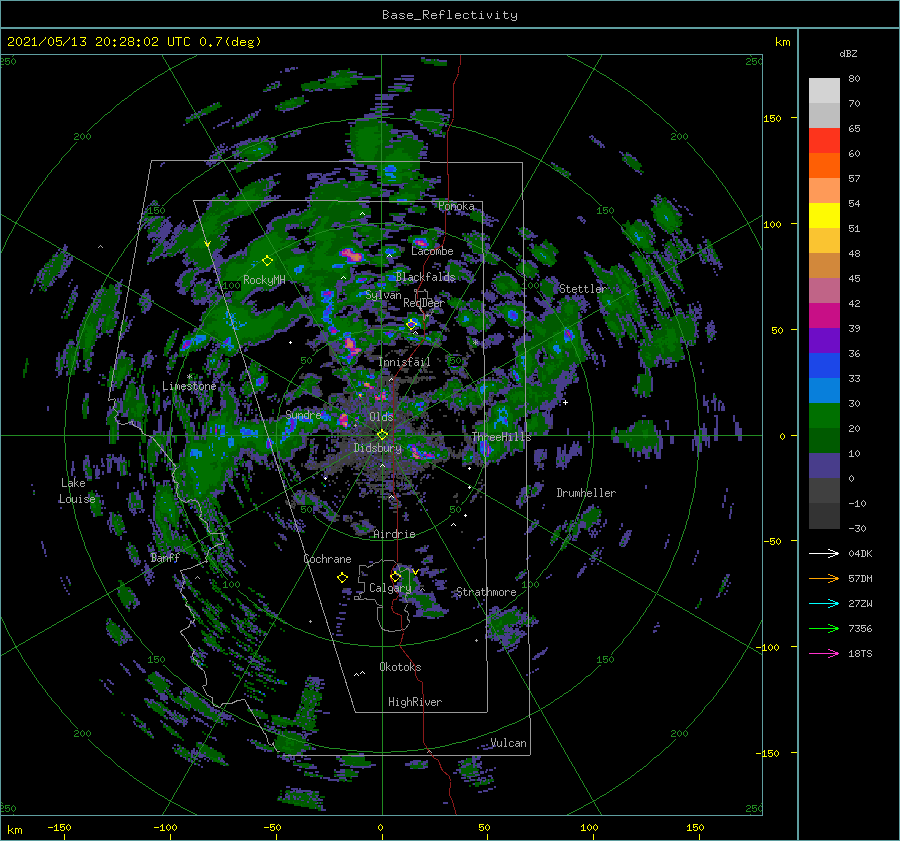Select the light gray swatch below 80
Screen dimensions: 900x841
tap(824, 91)
